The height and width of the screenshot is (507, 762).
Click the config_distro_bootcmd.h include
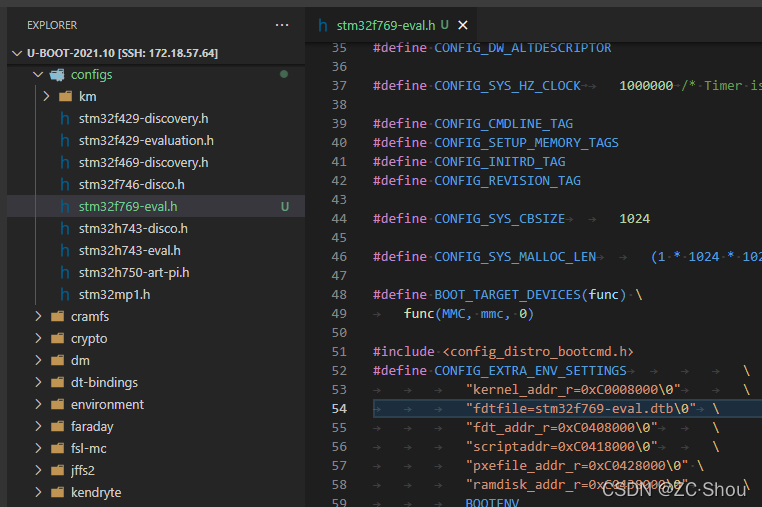(x=538, y=352)
